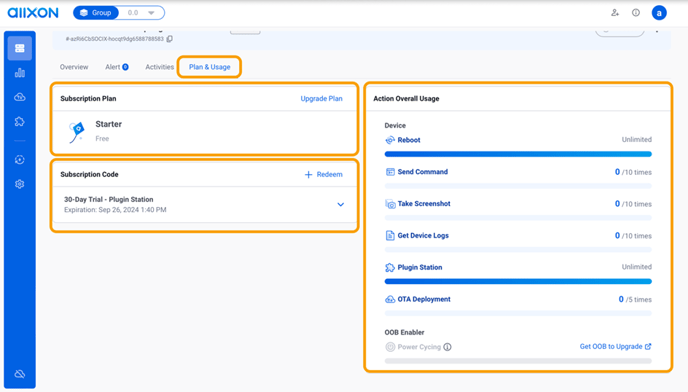Copy the device ID with copy icon

[x=170, y=39]
